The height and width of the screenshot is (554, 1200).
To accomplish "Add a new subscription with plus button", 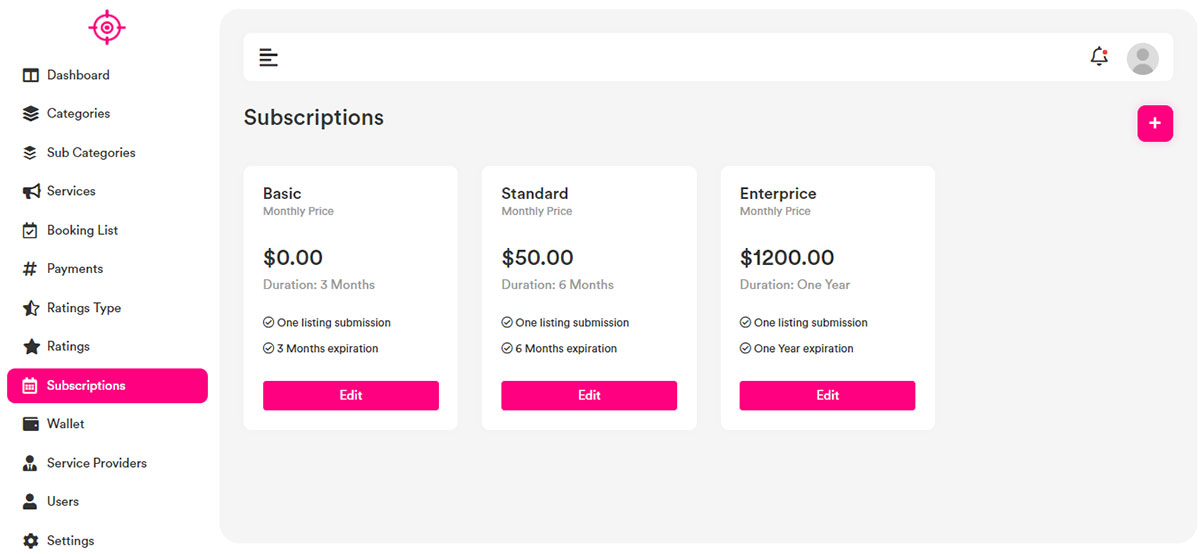I will pyautogui.click(x=1154, y=123).
